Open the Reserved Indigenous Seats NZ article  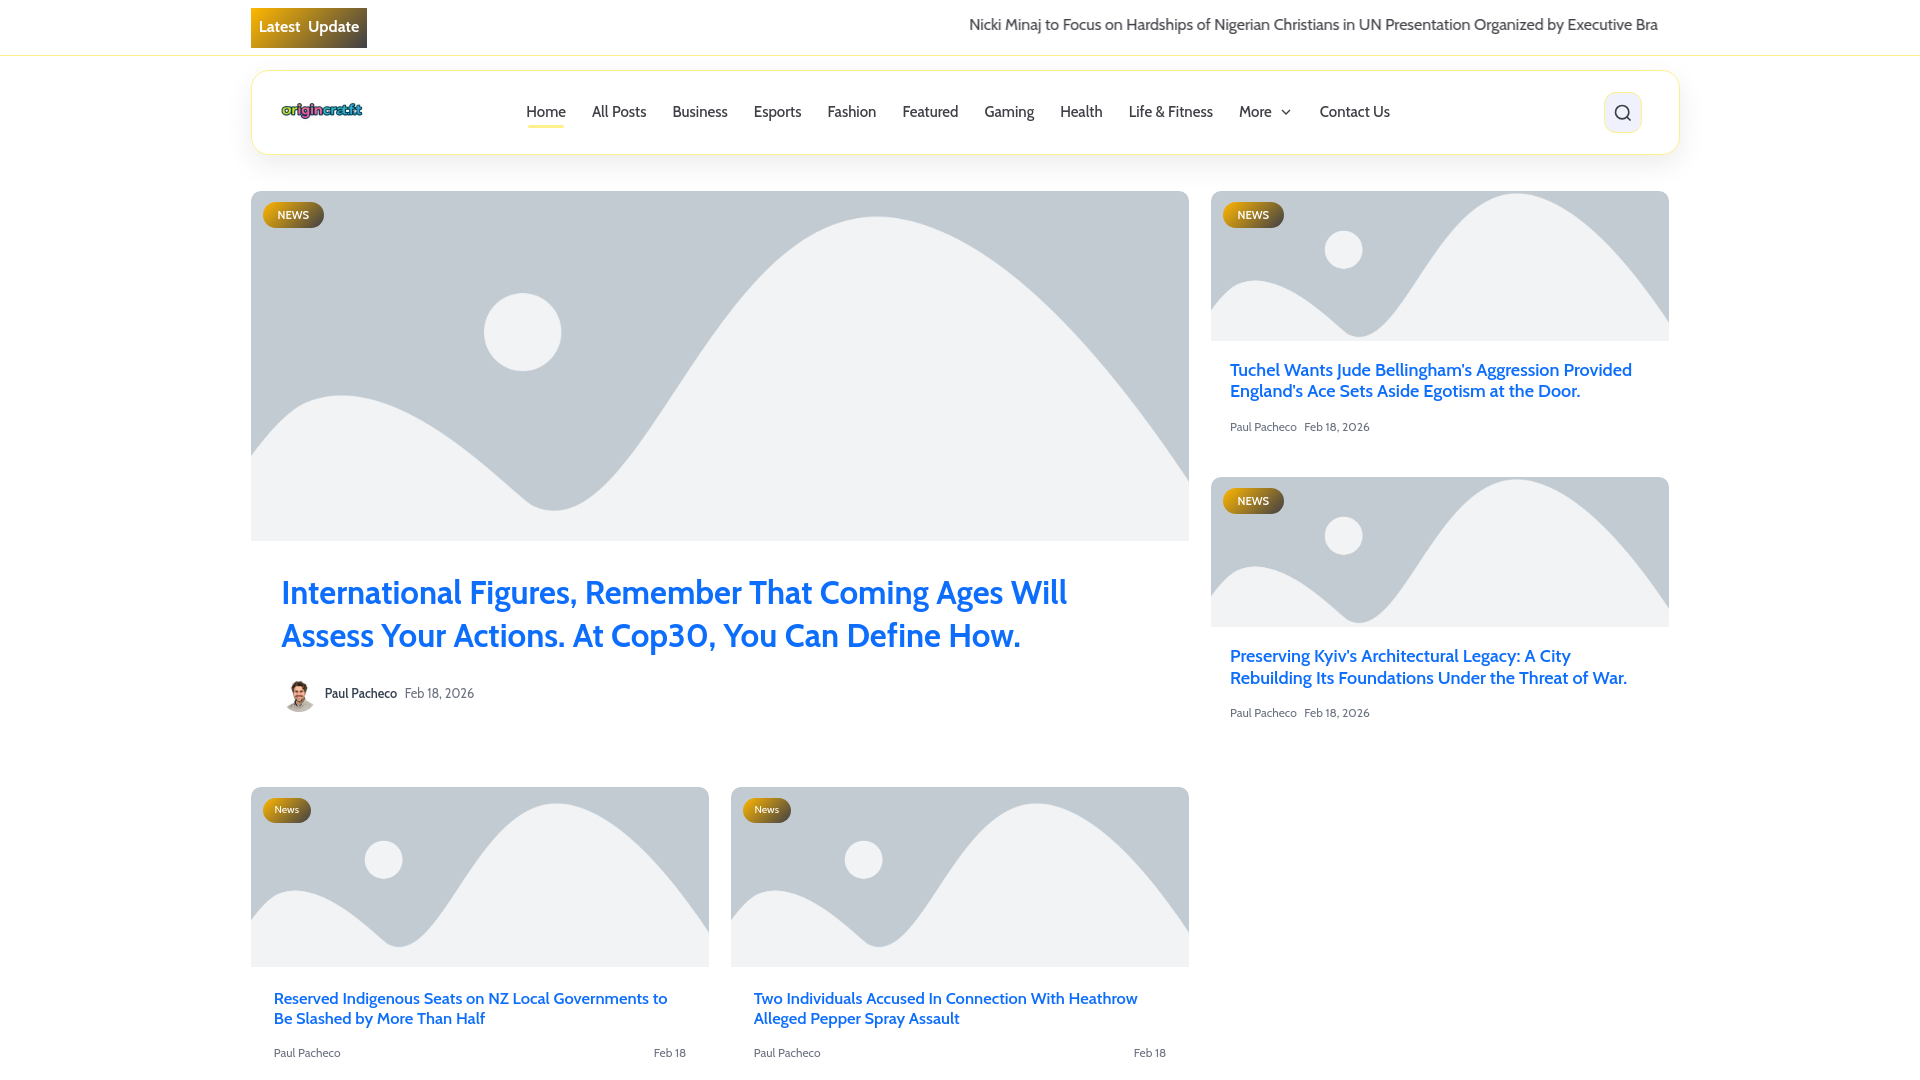470,1008
